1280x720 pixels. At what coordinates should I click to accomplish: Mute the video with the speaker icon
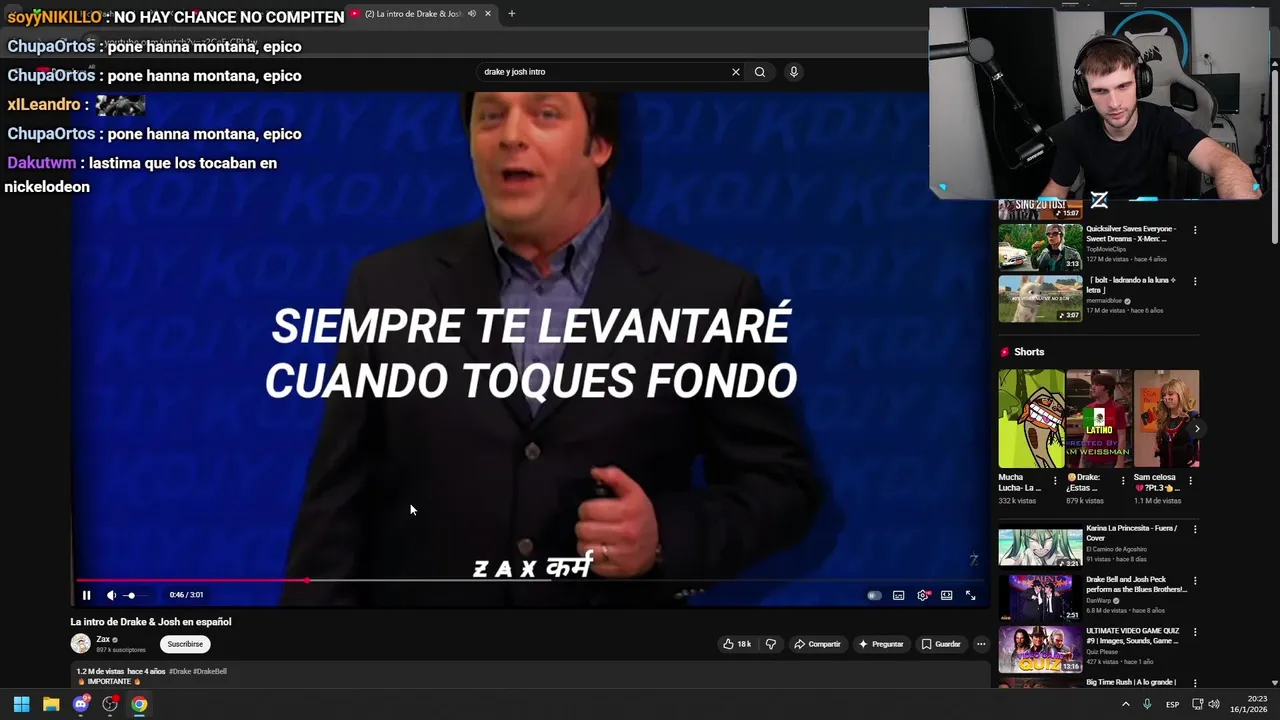(x=111, y=595)
